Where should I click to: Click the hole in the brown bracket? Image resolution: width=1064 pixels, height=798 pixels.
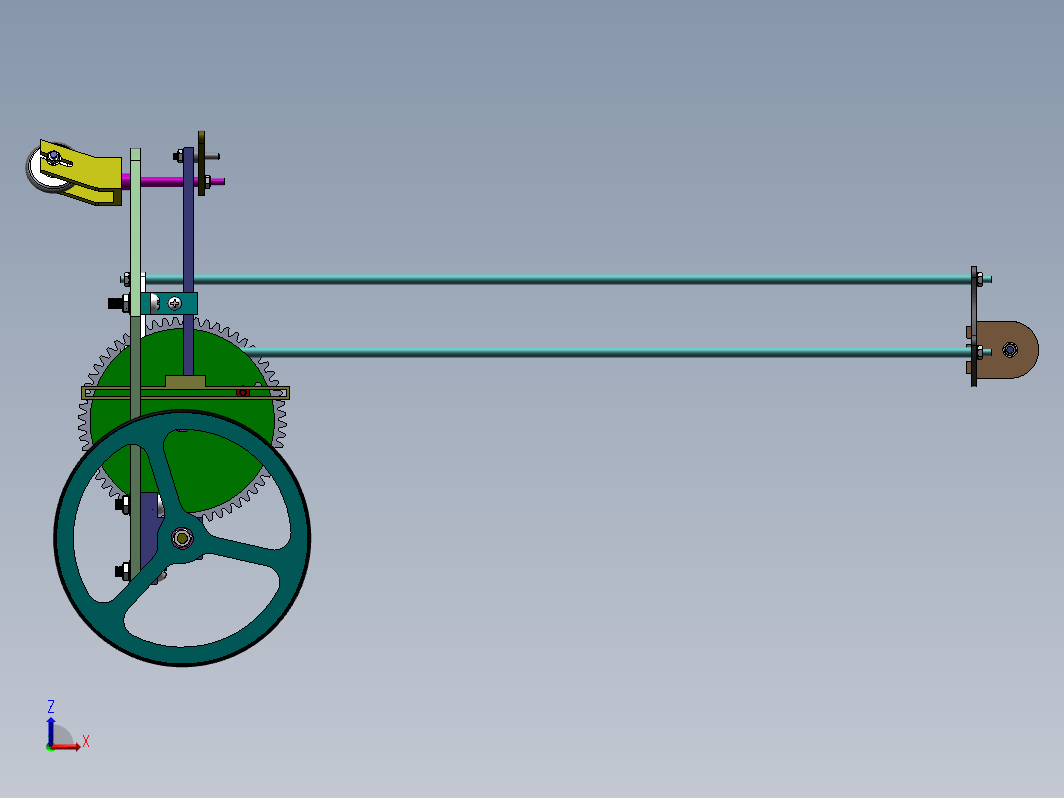(1010, 350)
